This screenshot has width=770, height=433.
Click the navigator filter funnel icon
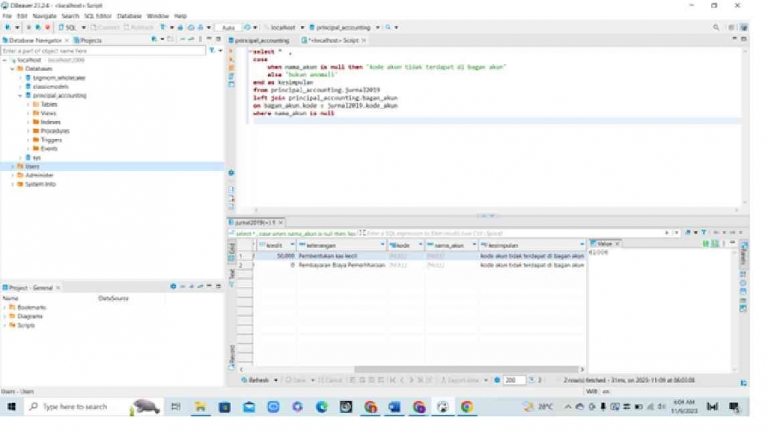[212, 51]
